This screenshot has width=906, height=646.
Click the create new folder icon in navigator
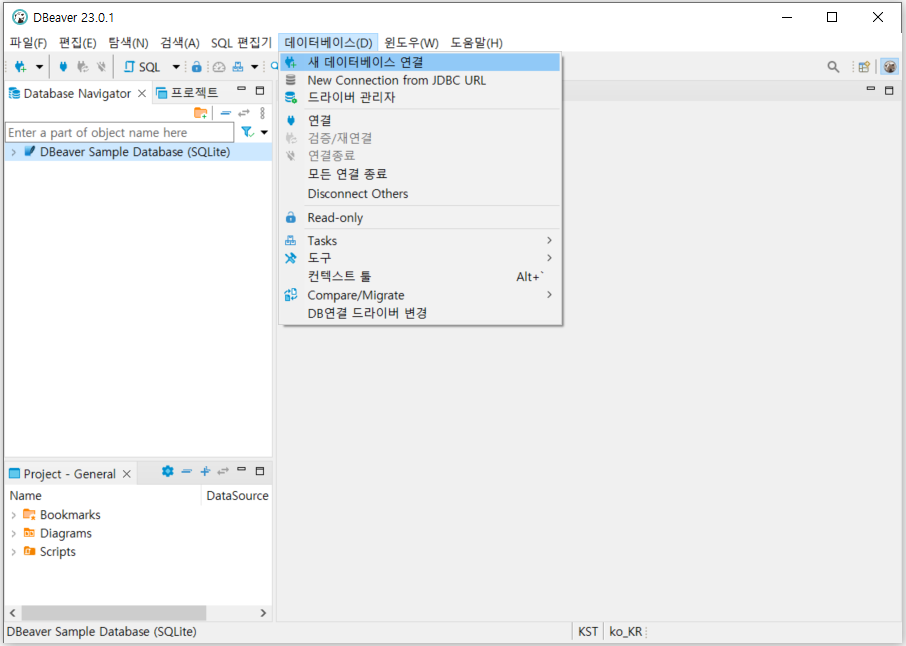point(200,113)
